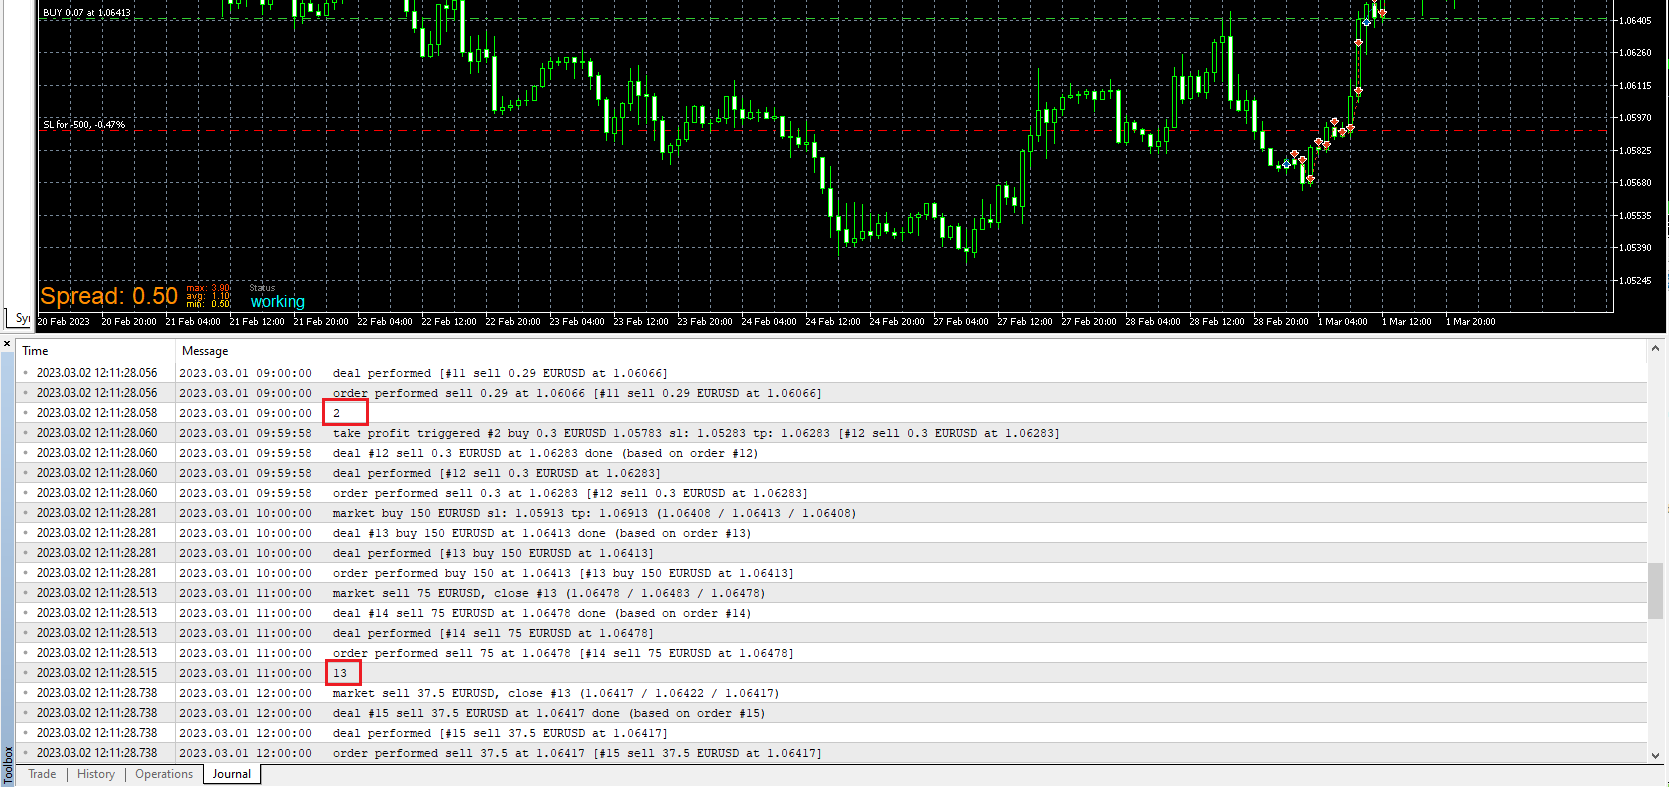The height and width of the screenshot is (787, 1669).
Task: Close the Toolbox panel with the X icon
Action: (x=7, y=344)
